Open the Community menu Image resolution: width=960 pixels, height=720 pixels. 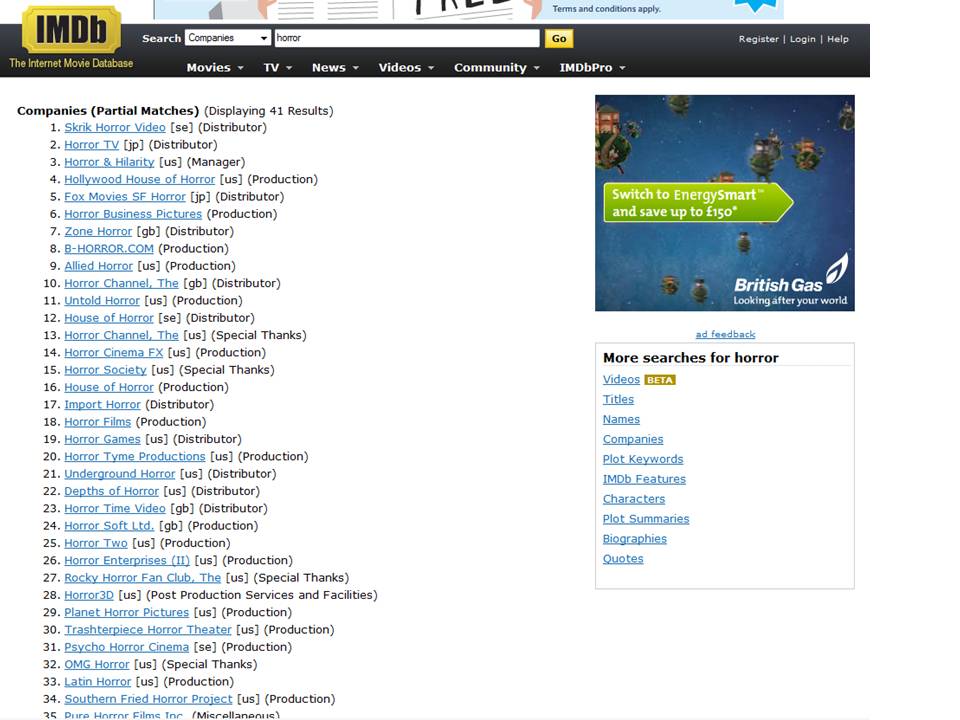point(497,67)
